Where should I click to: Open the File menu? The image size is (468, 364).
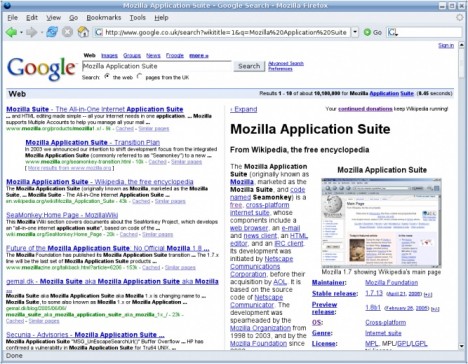click(x=12, y=18)
